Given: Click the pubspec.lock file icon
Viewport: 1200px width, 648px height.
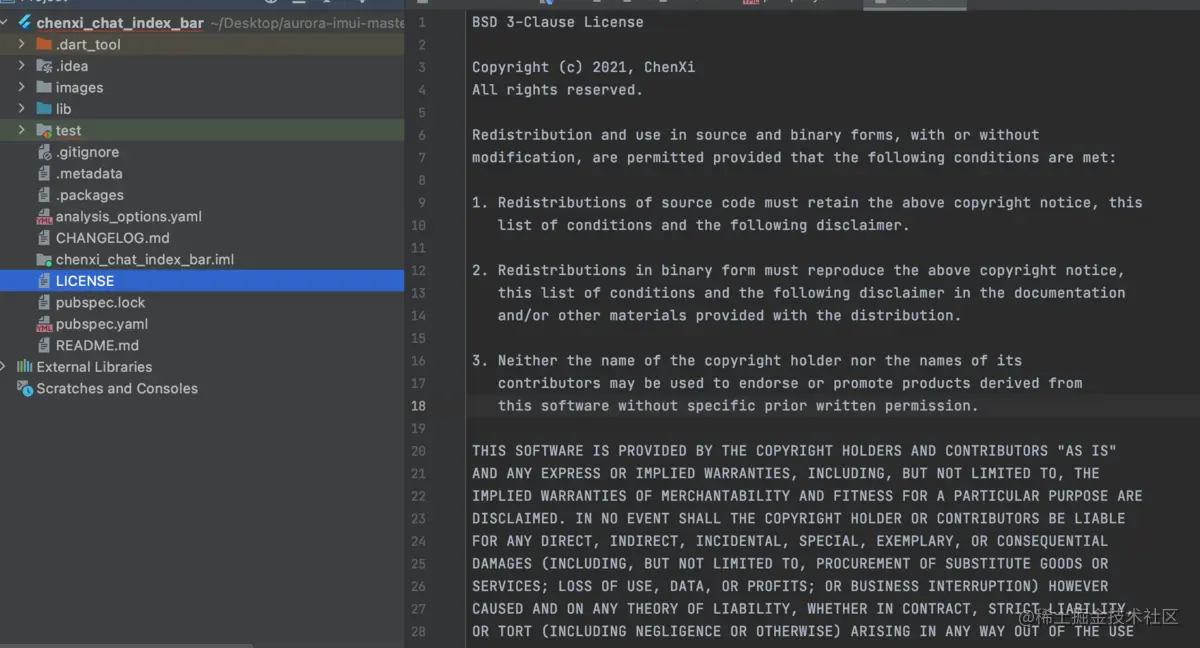Looking at the screenshot, I should 44,303.
